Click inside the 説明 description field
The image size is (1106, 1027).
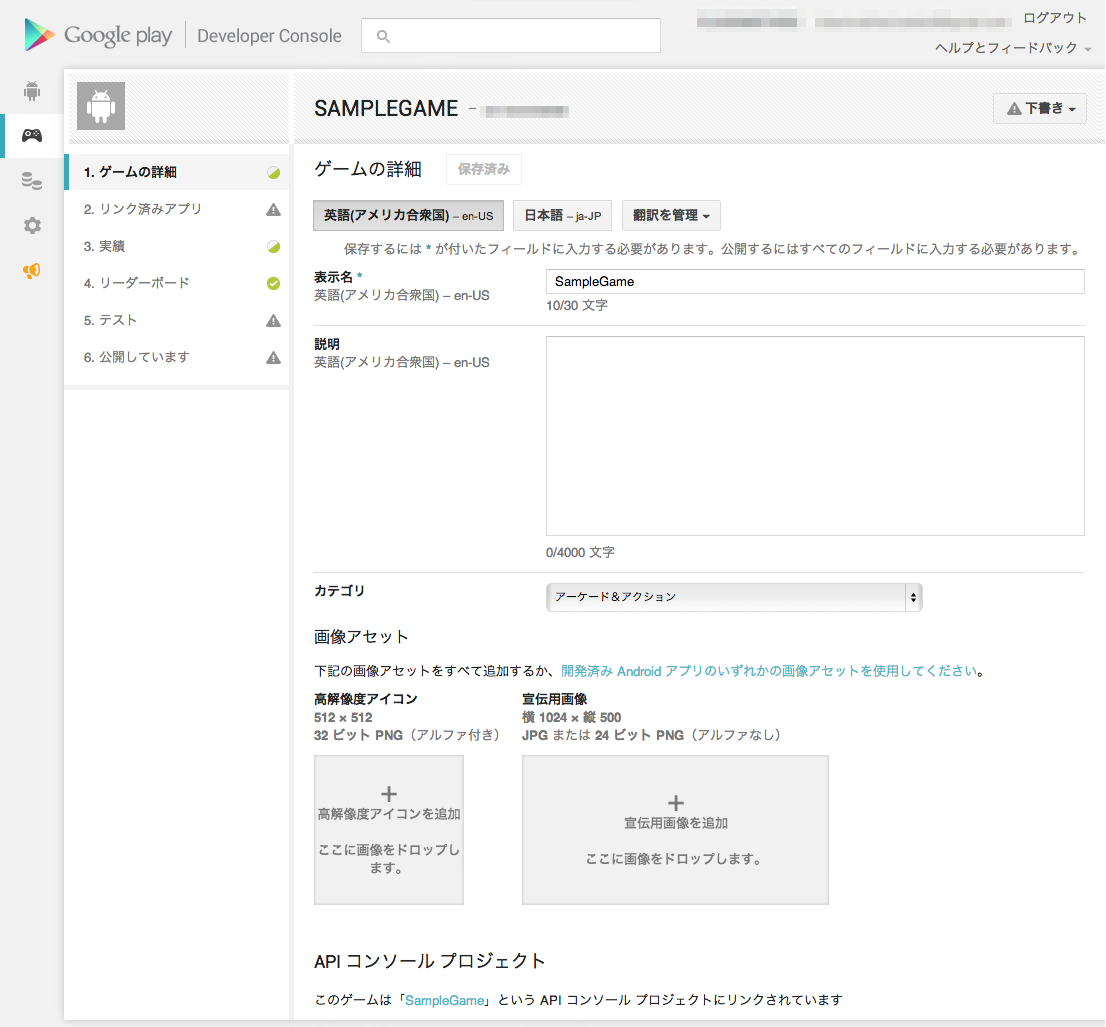click(814, 436)
